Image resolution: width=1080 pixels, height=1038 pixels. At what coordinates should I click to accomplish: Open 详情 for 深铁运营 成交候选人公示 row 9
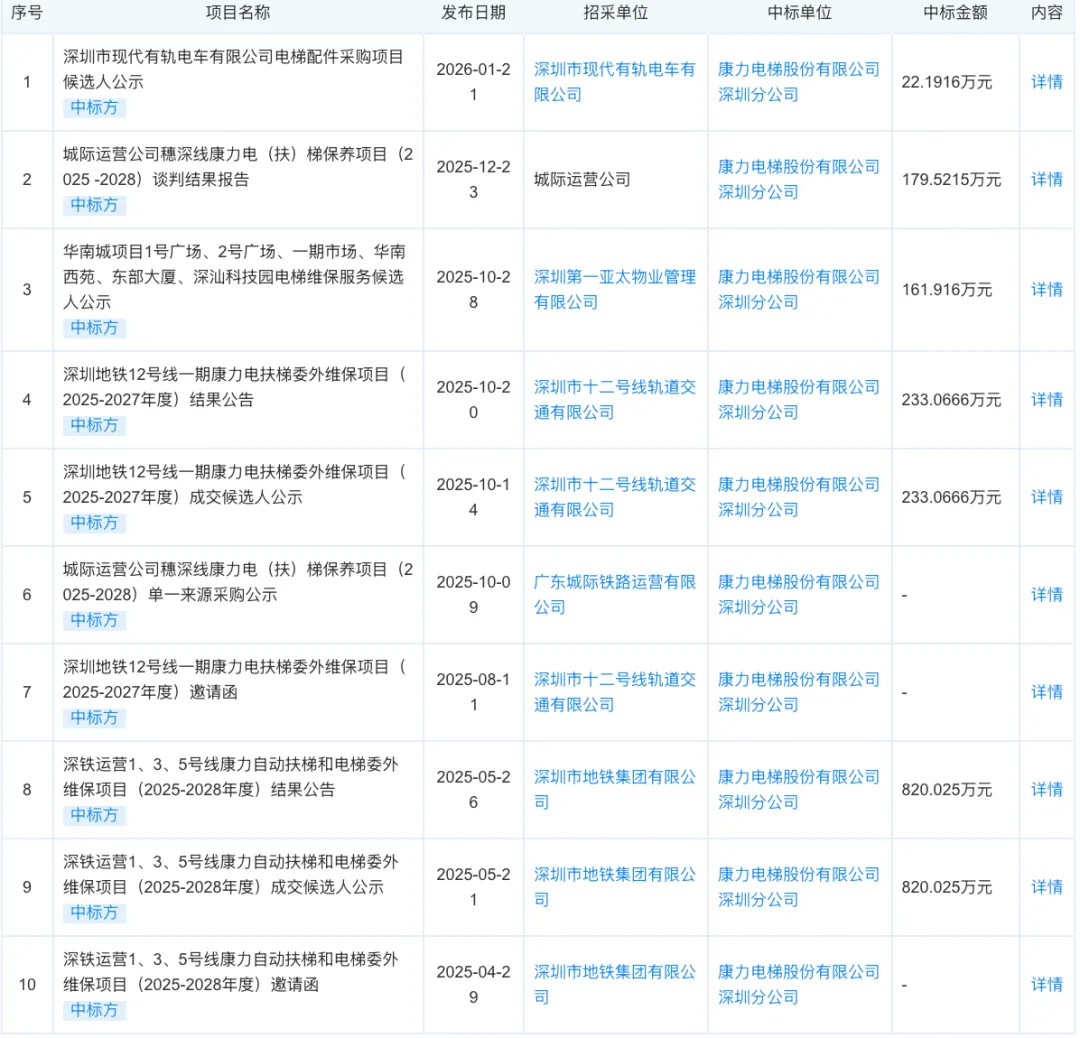1046,887
